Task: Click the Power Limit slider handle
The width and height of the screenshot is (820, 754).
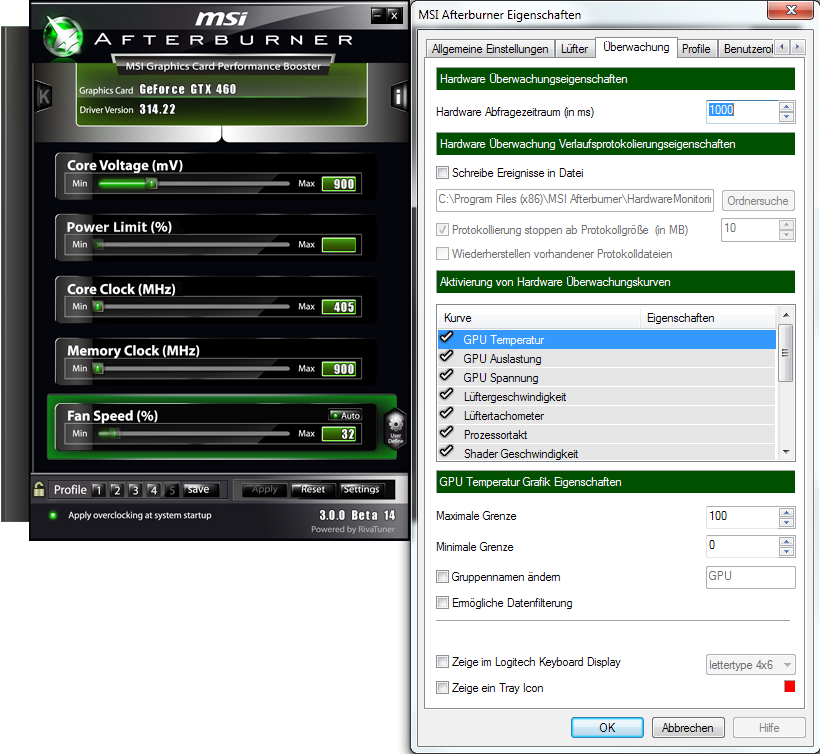Action: 99,244
